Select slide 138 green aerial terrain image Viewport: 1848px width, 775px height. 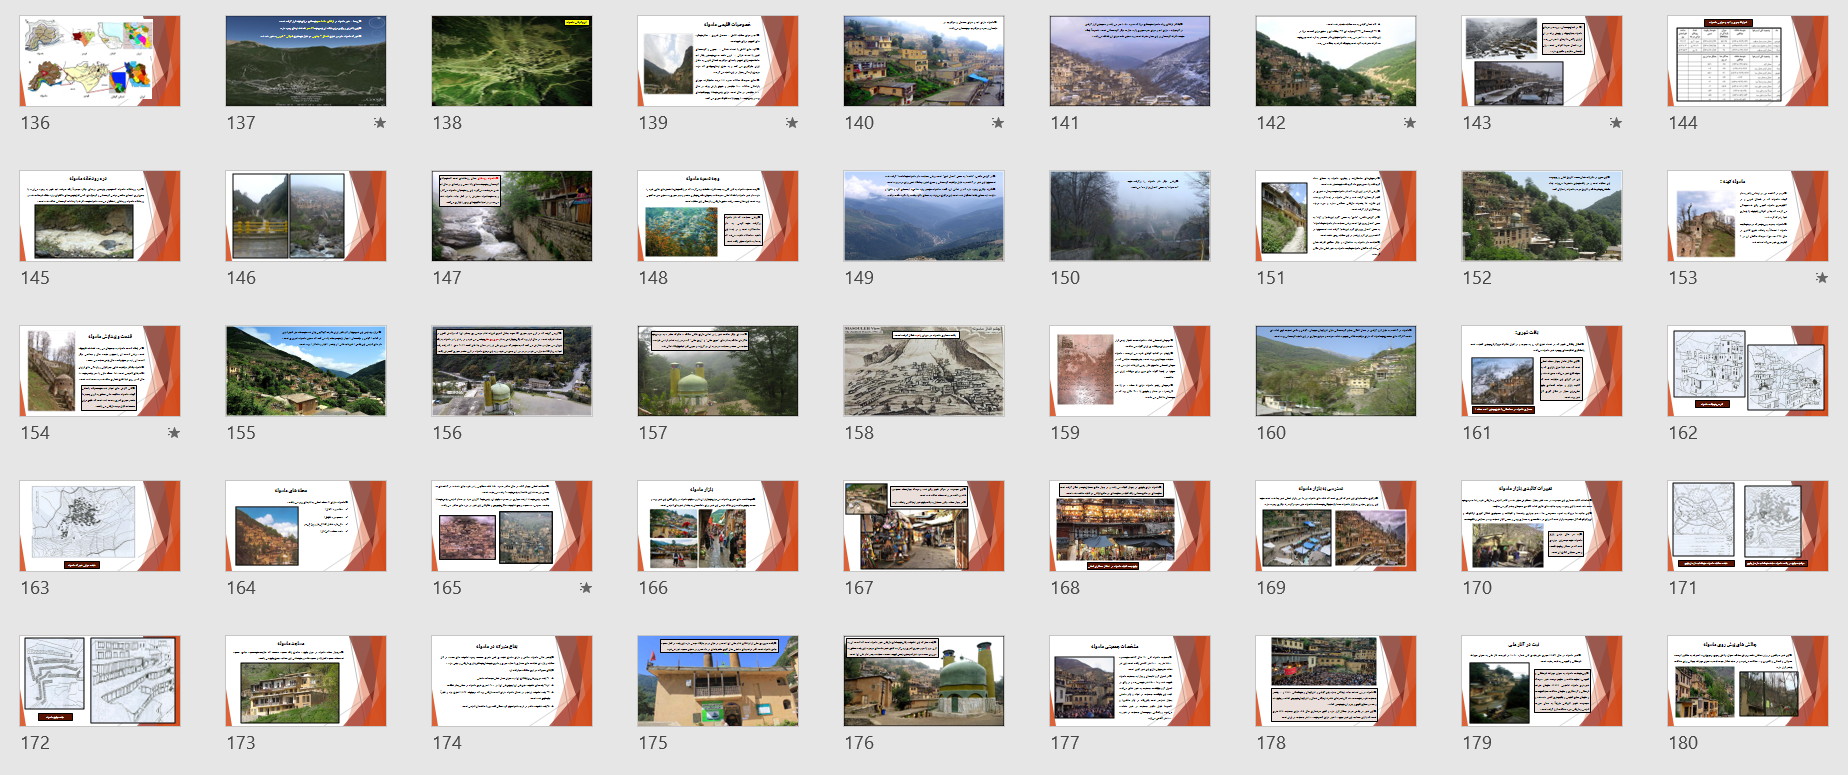[512, 61]
